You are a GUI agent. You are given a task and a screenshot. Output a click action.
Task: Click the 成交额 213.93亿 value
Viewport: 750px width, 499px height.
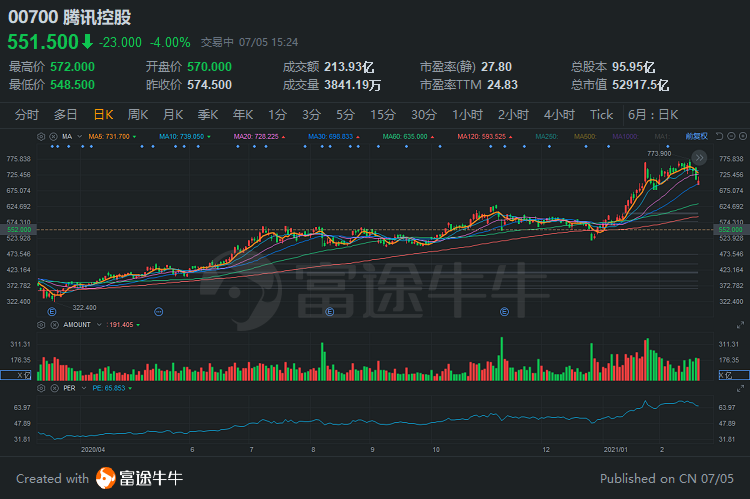click(x=349, y=67)
